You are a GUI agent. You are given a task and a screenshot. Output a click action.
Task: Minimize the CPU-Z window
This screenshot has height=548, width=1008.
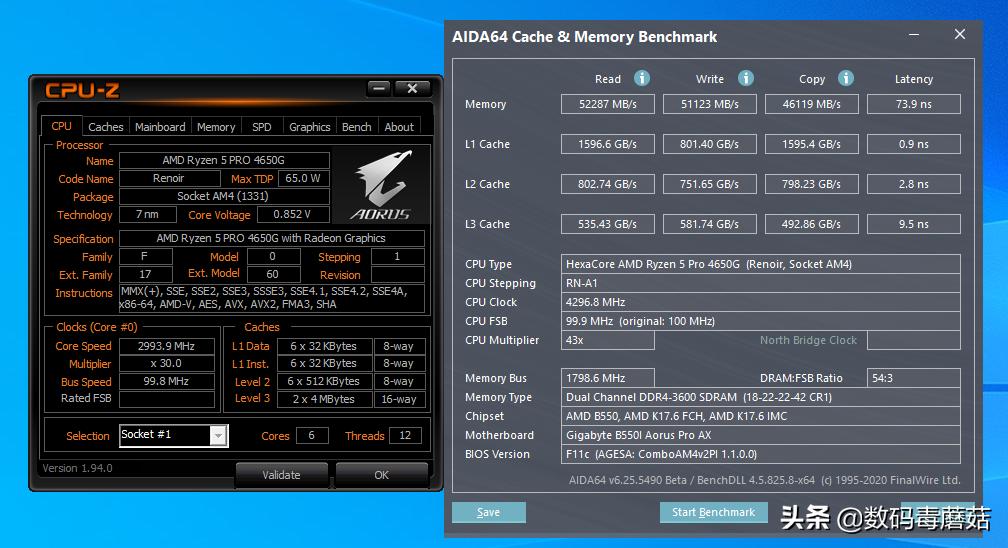(x=379, y=88)
